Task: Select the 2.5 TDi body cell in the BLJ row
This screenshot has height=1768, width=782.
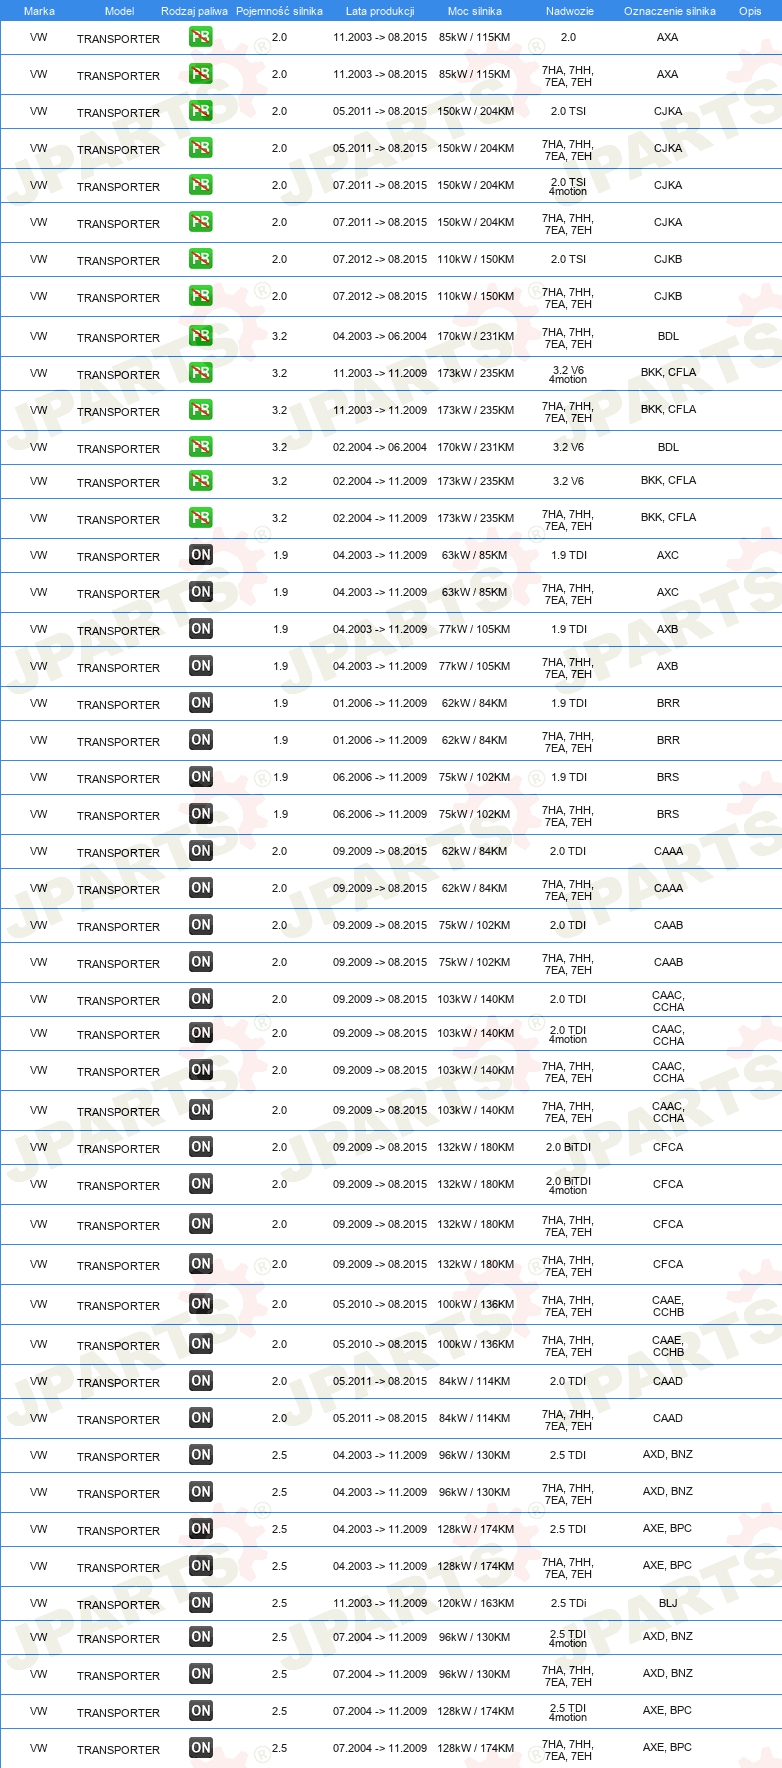Action: 568,1603
